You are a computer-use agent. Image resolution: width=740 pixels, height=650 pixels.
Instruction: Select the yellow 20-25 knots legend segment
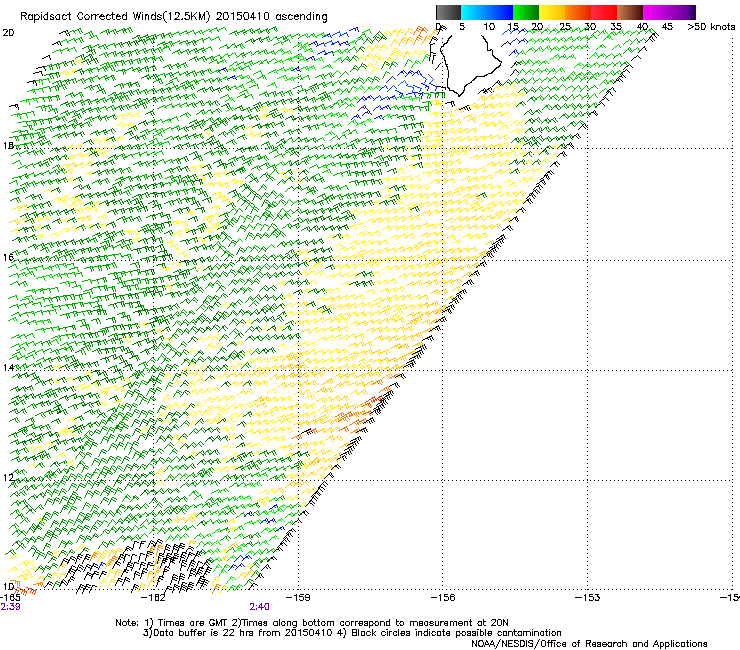click(552, 12)
